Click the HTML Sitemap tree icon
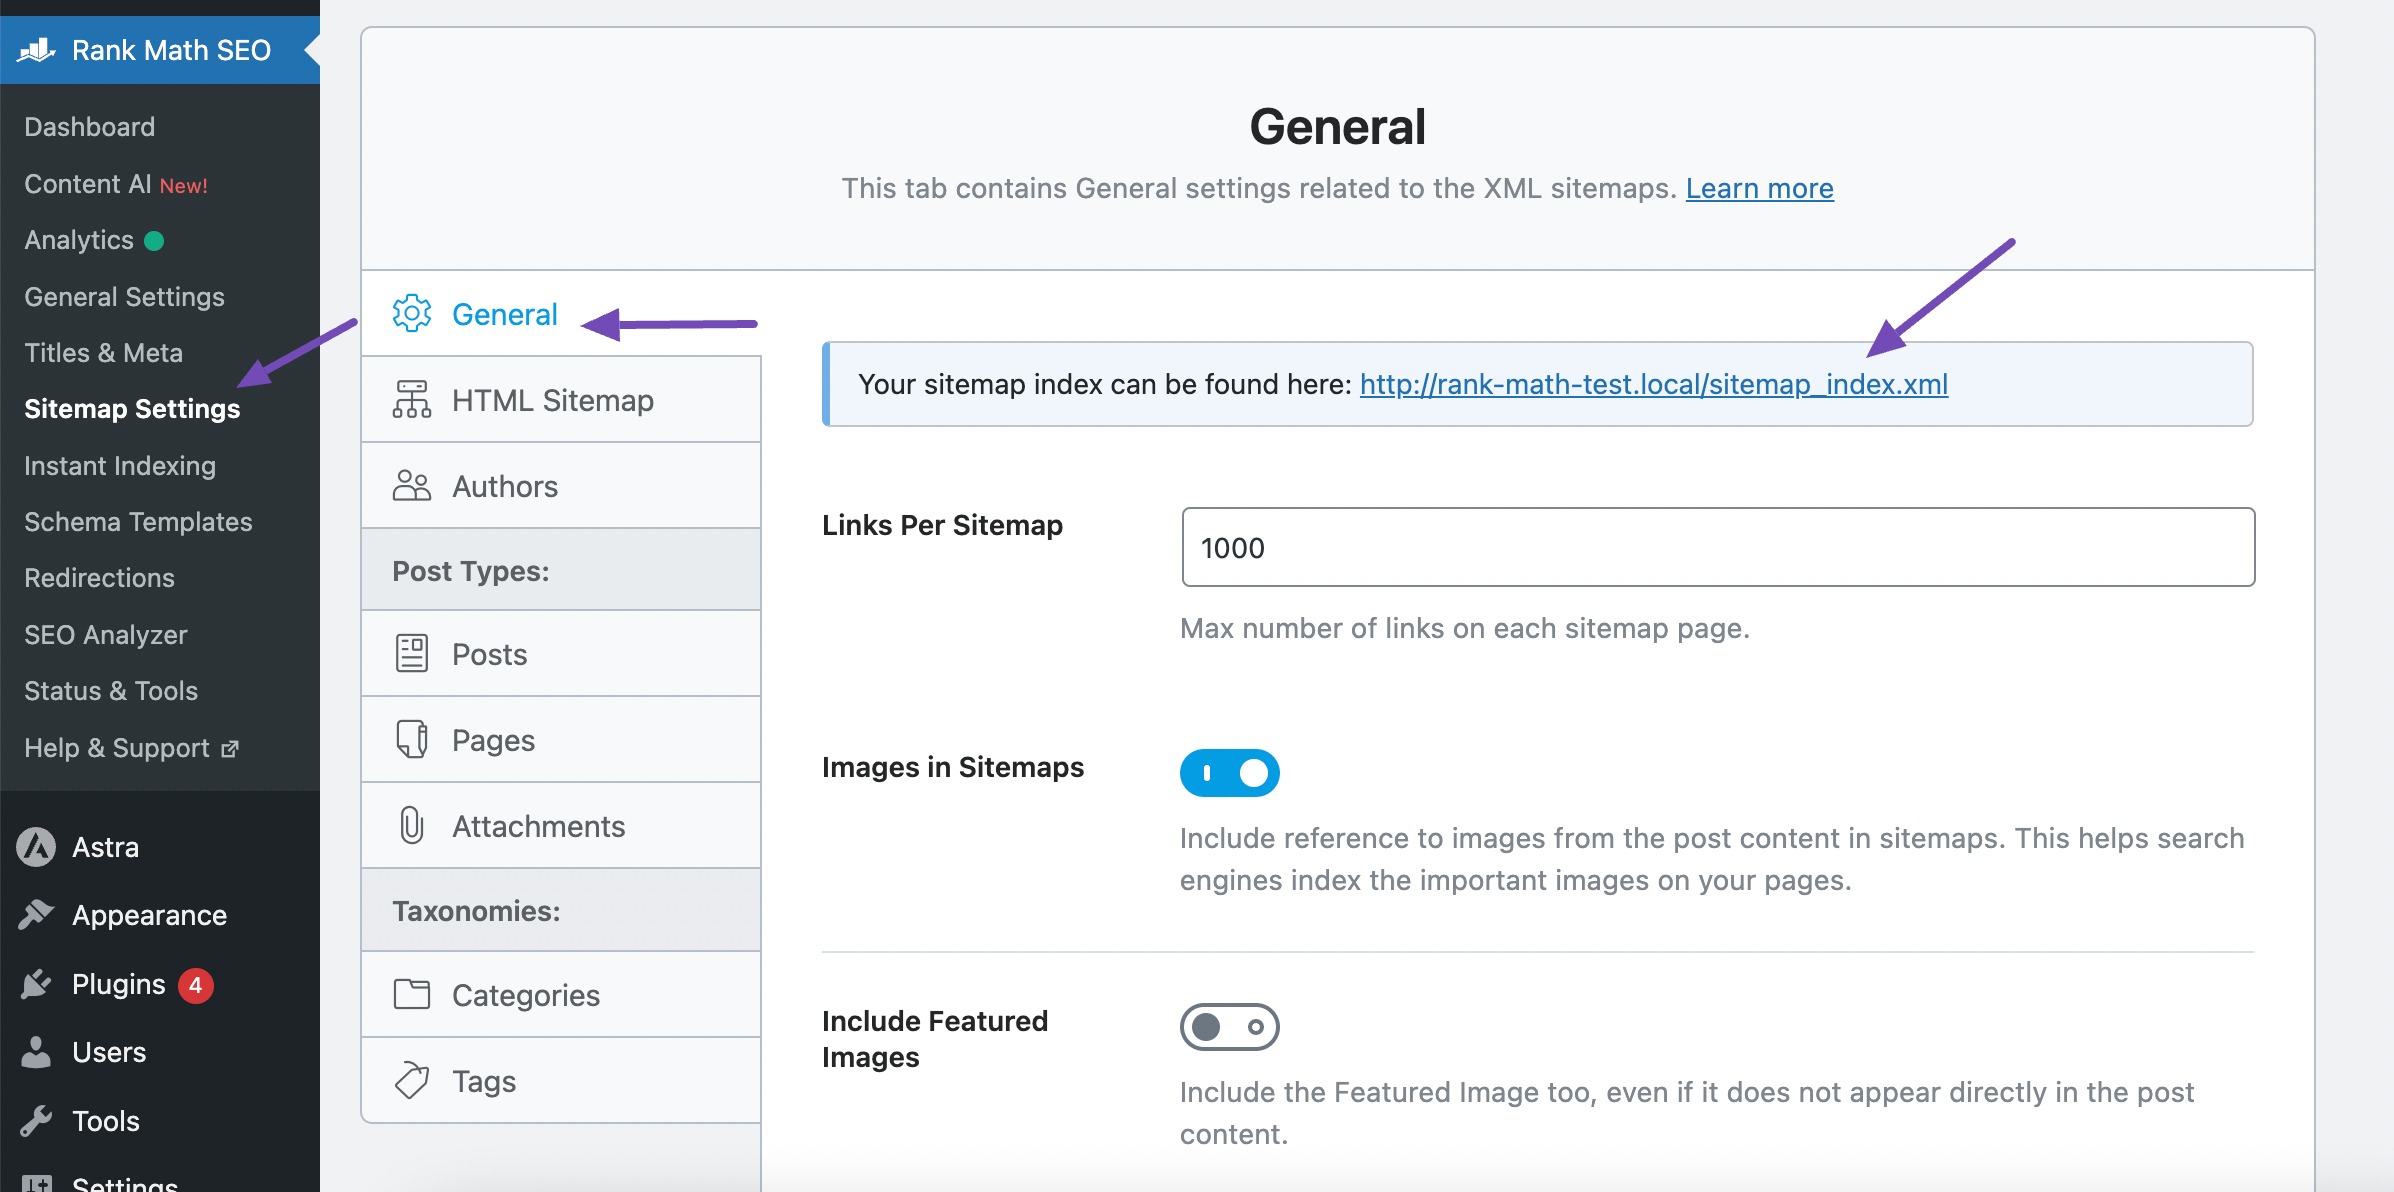This screenshot has width=2394, height=1192. (x=412, y=400)
